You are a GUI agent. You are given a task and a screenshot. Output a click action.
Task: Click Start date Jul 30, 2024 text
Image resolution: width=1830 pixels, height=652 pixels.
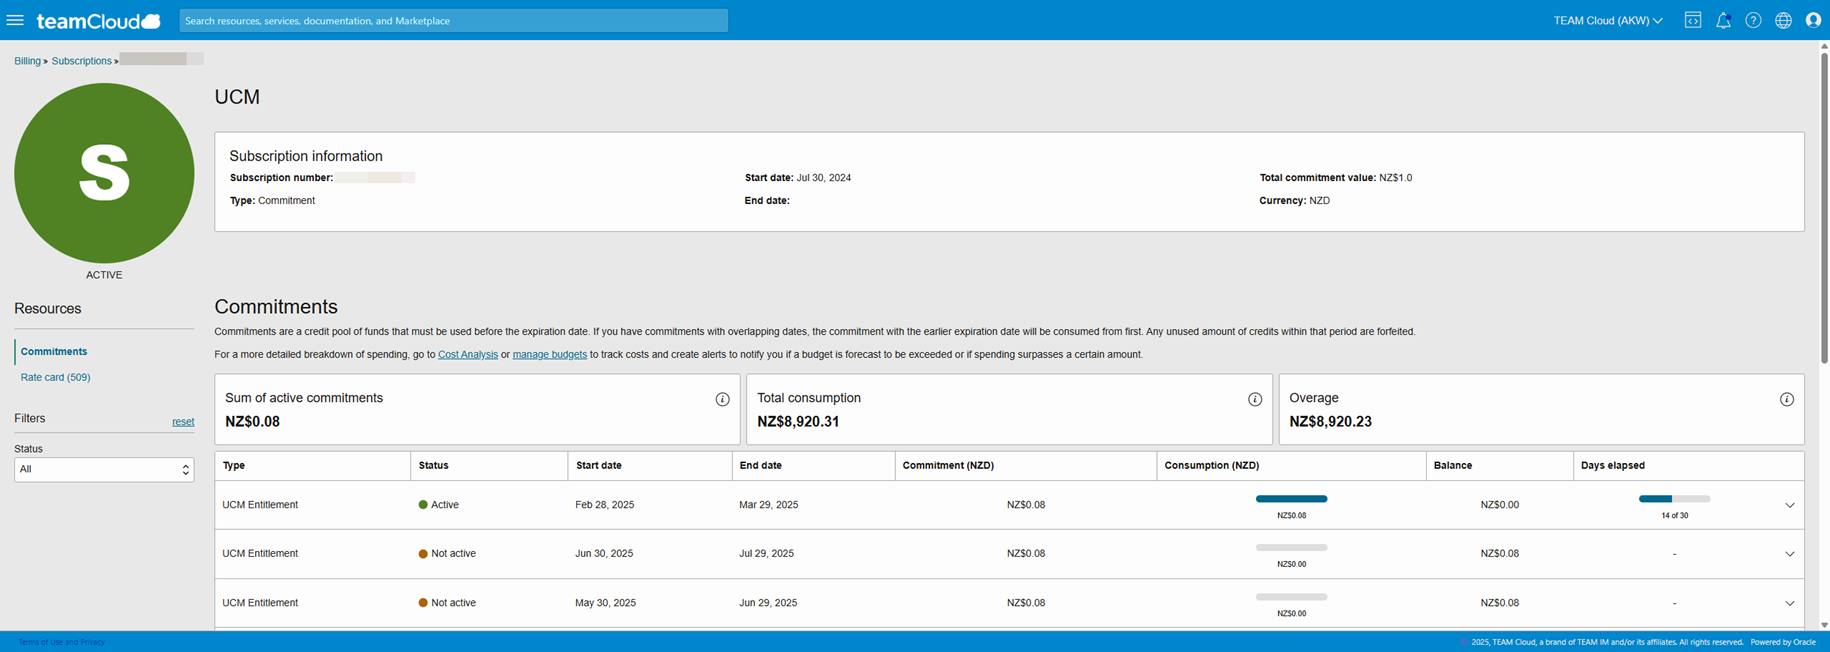click(798, 178)
